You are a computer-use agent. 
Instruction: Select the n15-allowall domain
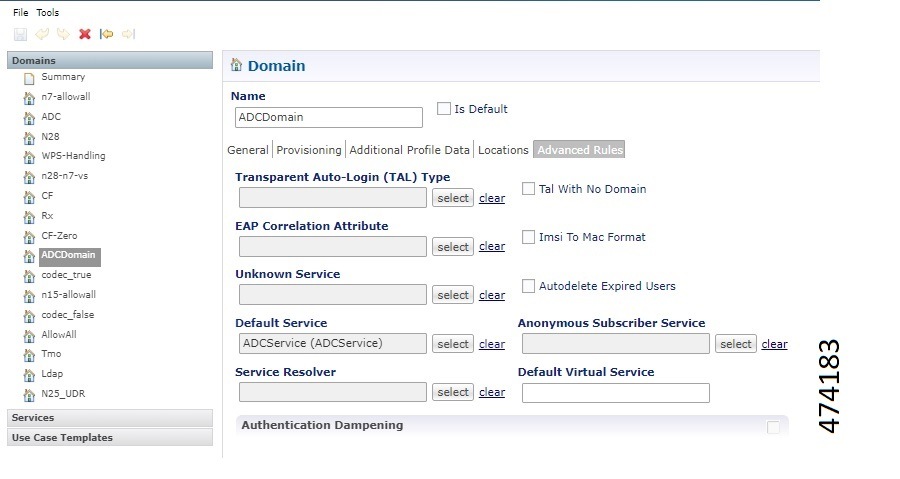[65, 295]
